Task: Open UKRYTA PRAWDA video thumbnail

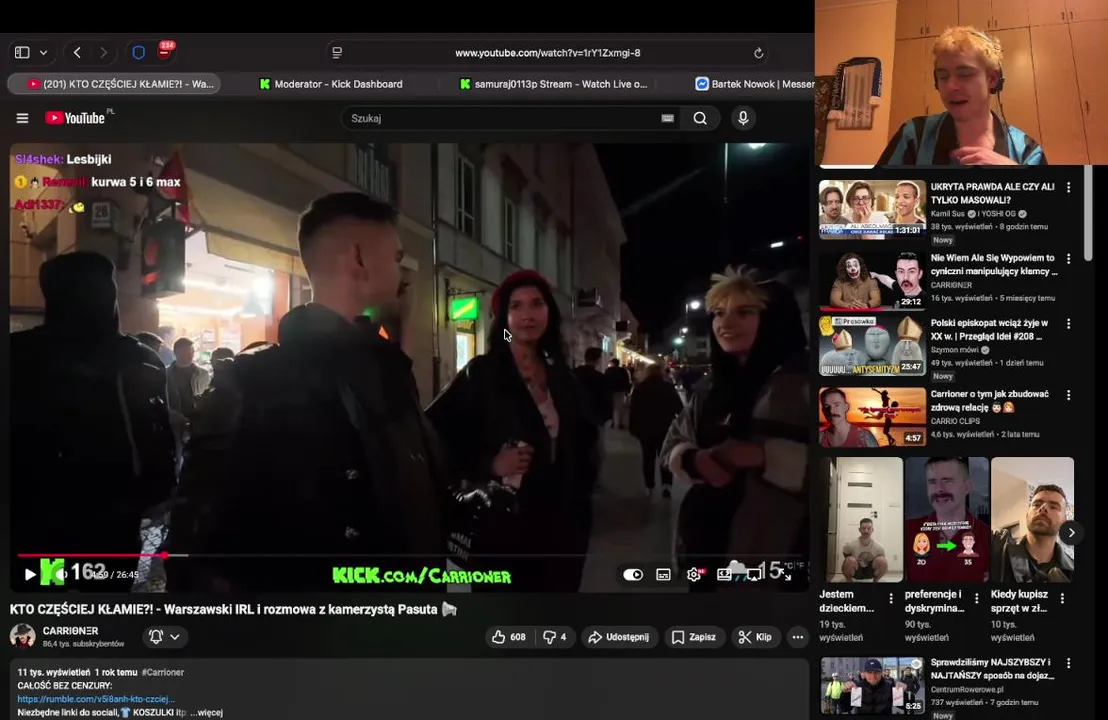Action: tap(872, 209)
